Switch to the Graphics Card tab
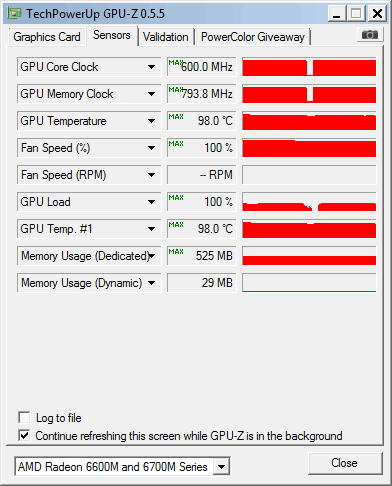The height and width of the screenshot is (486, 392). pos(47,37)
